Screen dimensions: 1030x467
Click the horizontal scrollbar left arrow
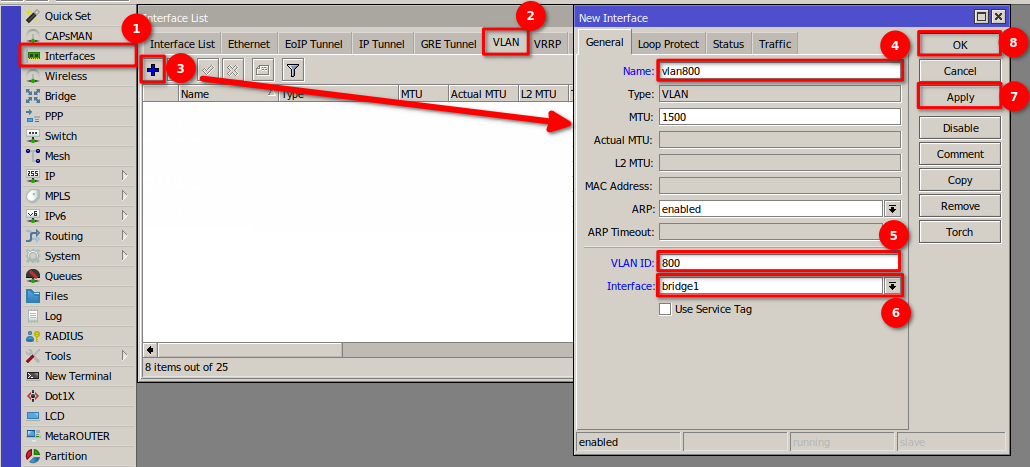coord(150,349)
